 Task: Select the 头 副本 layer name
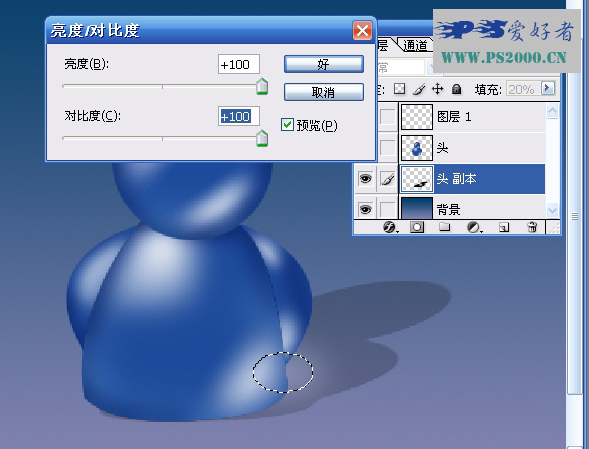pos(456,179)
